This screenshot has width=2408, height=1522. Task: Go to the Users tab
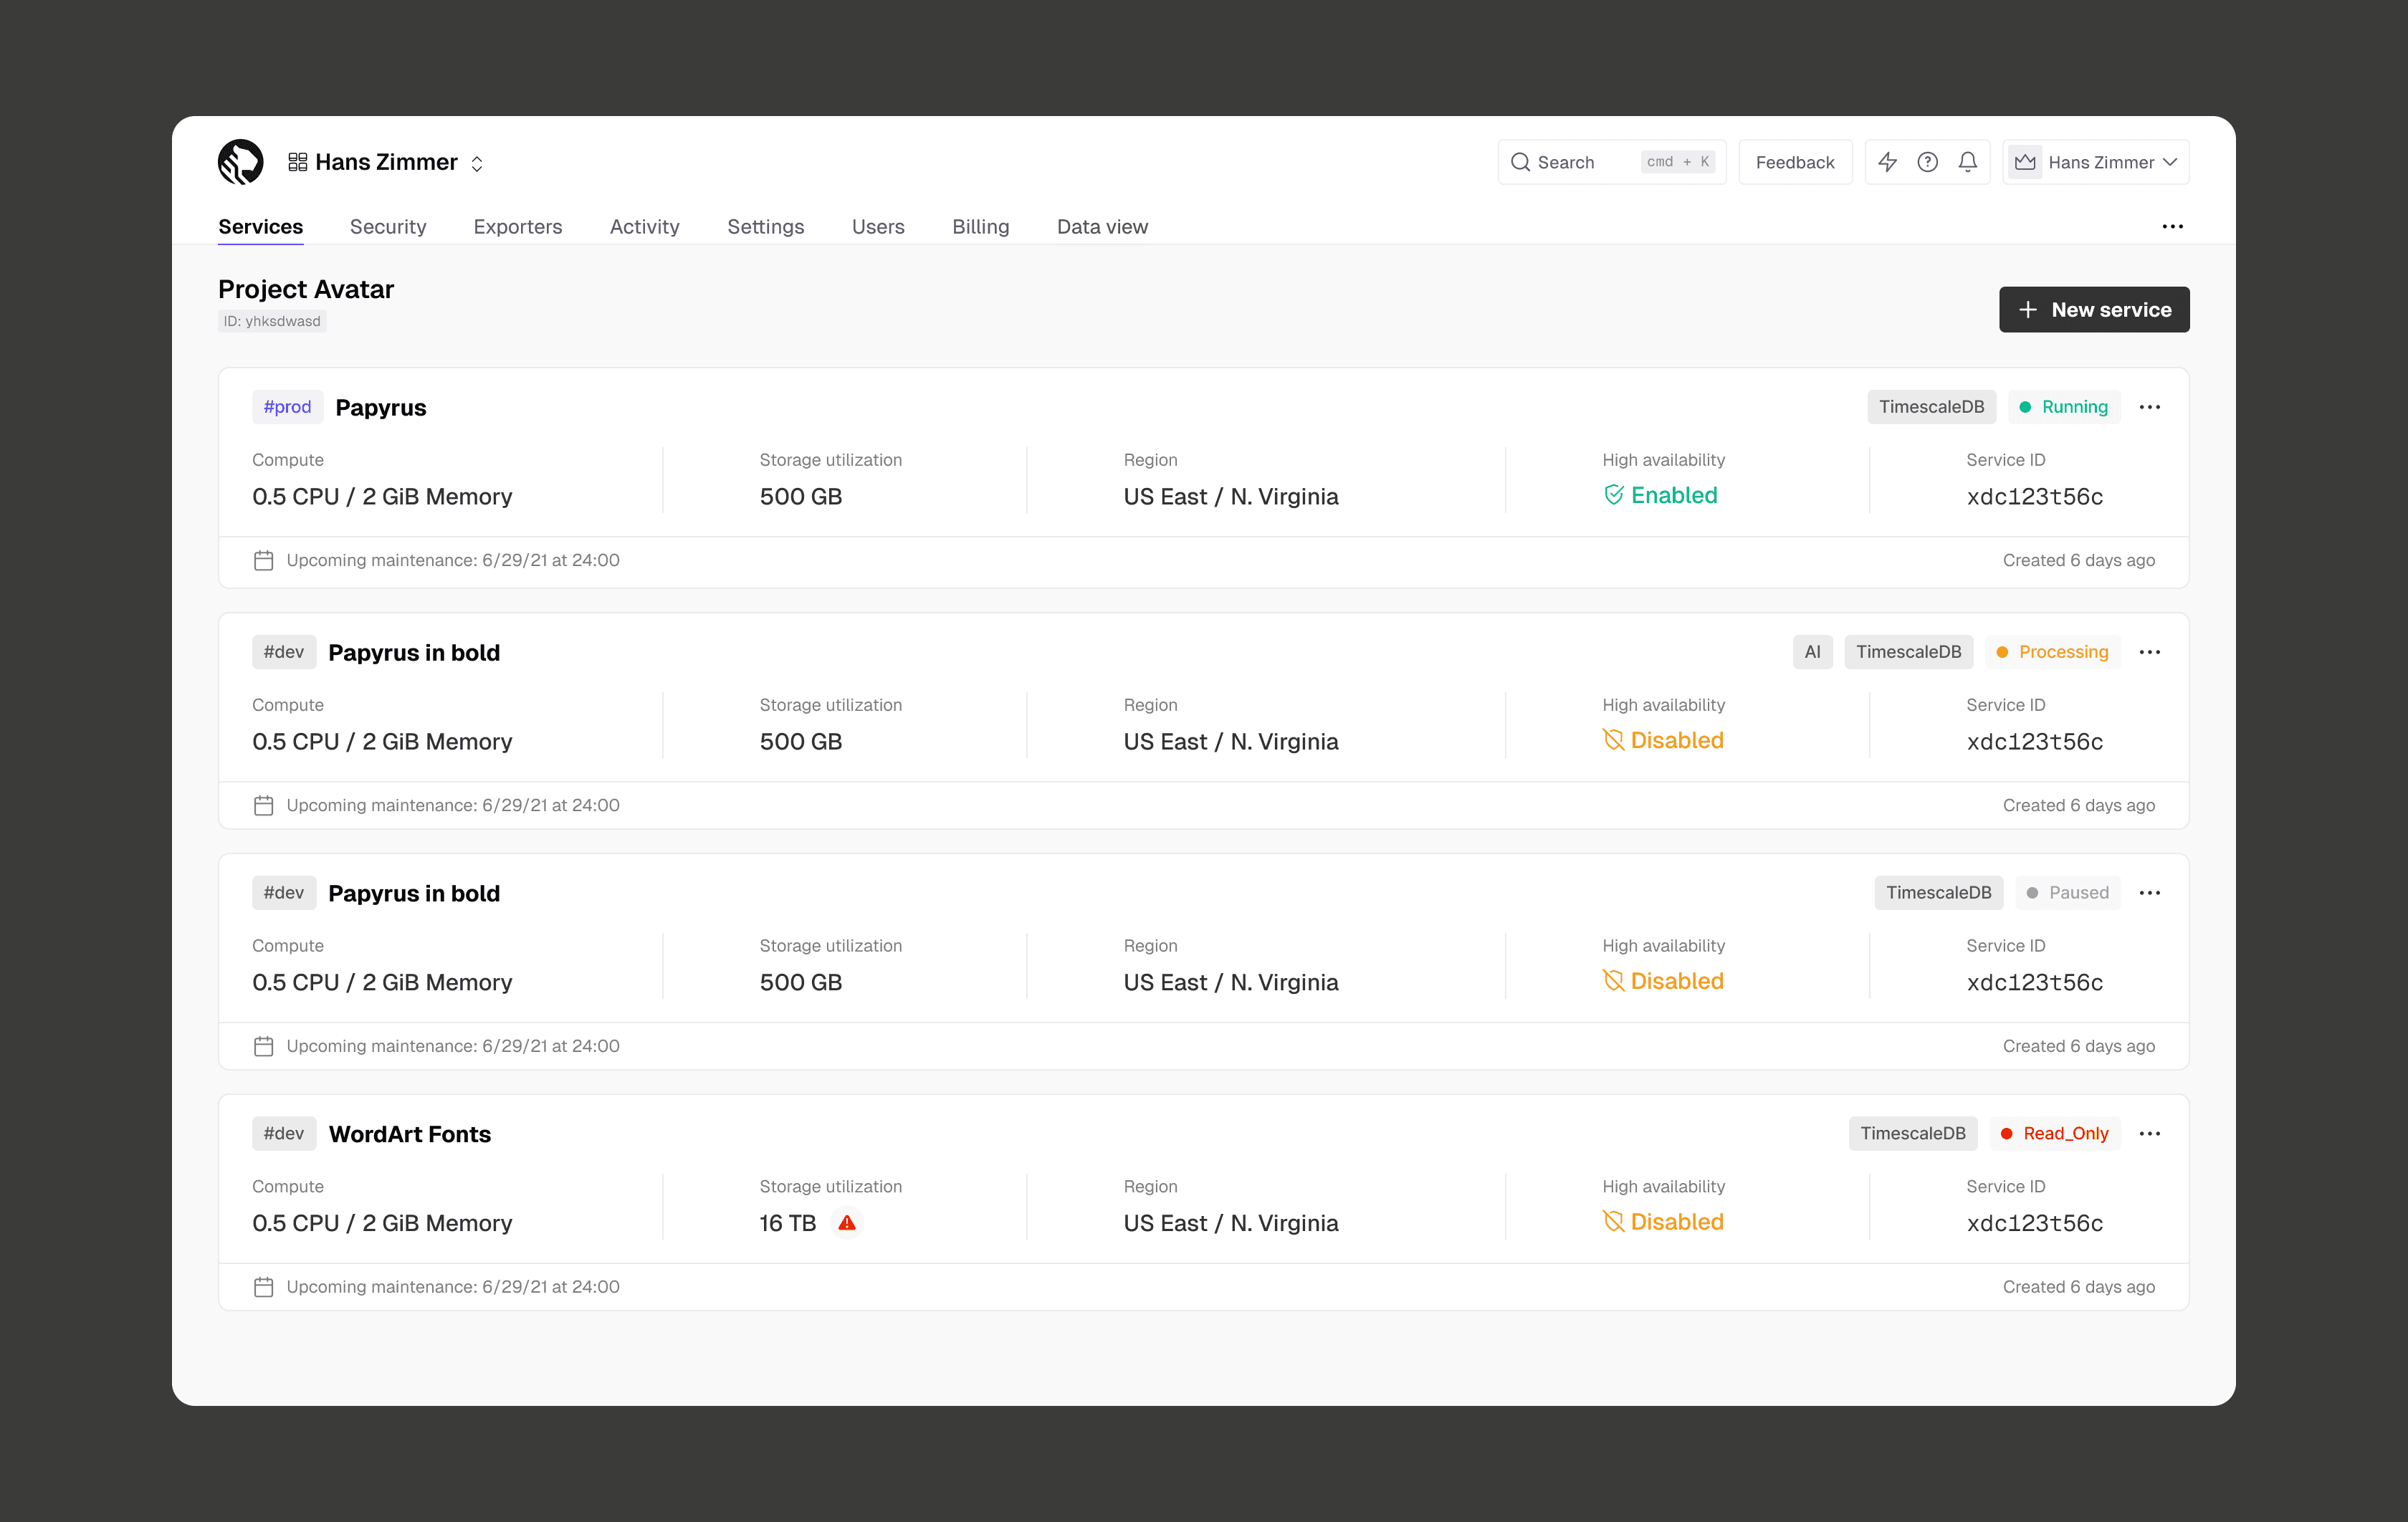[878, 227]
